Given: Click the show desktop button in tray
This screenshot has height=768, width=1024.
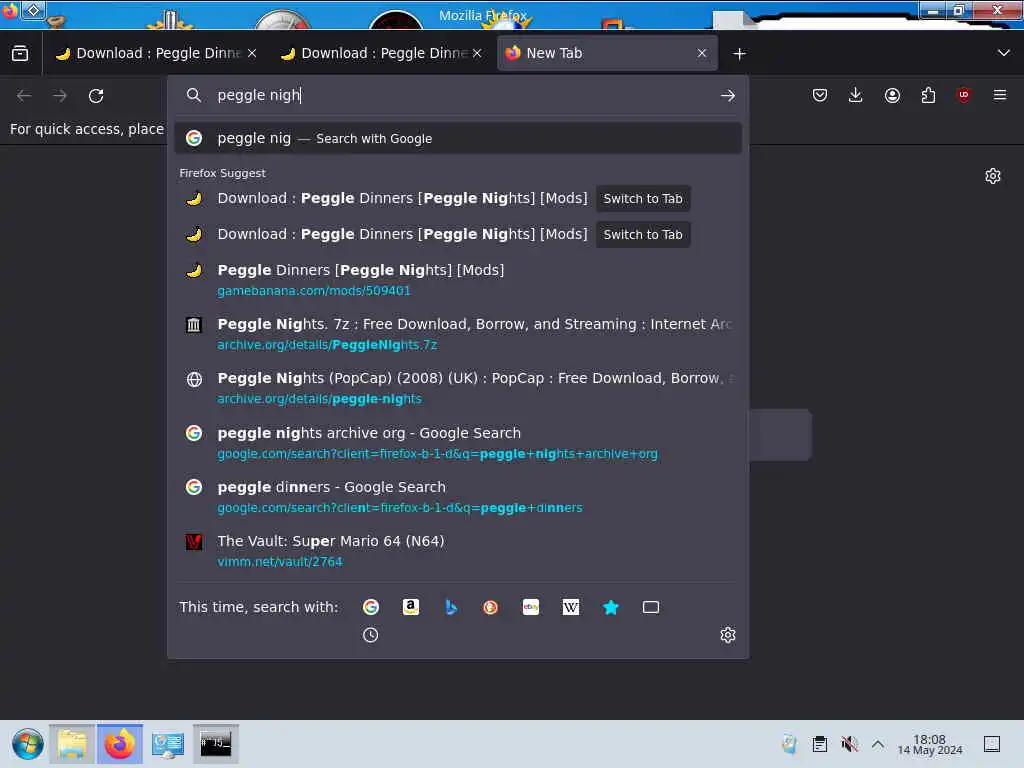Looking at the screenshot, I should 991,744.
